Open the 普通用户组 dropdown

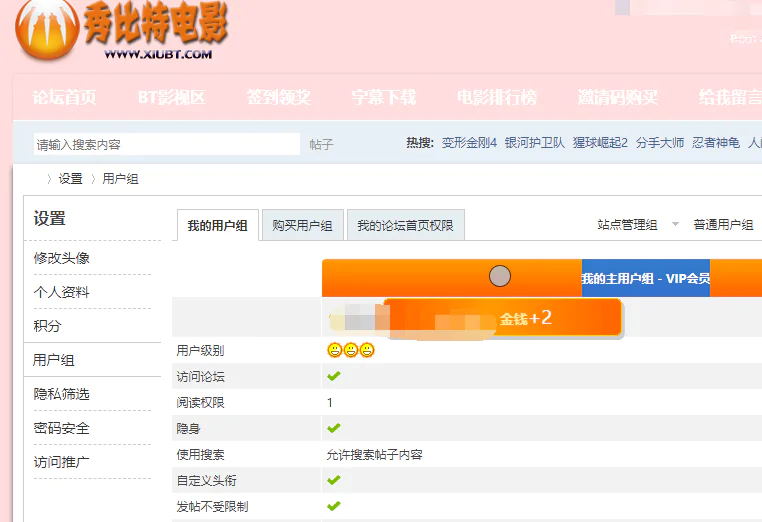click(x=723, y=225)
